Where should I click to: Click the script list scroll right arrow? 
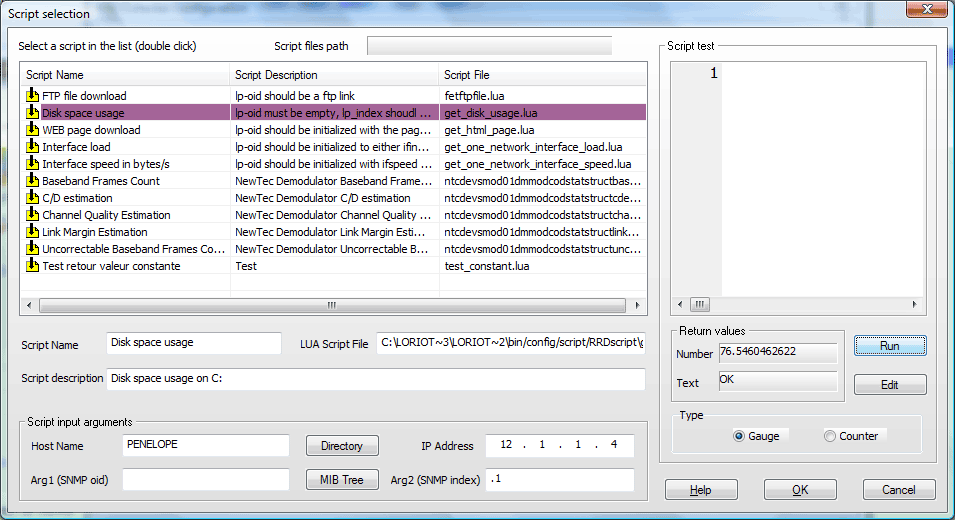click(x=637, y=305)
